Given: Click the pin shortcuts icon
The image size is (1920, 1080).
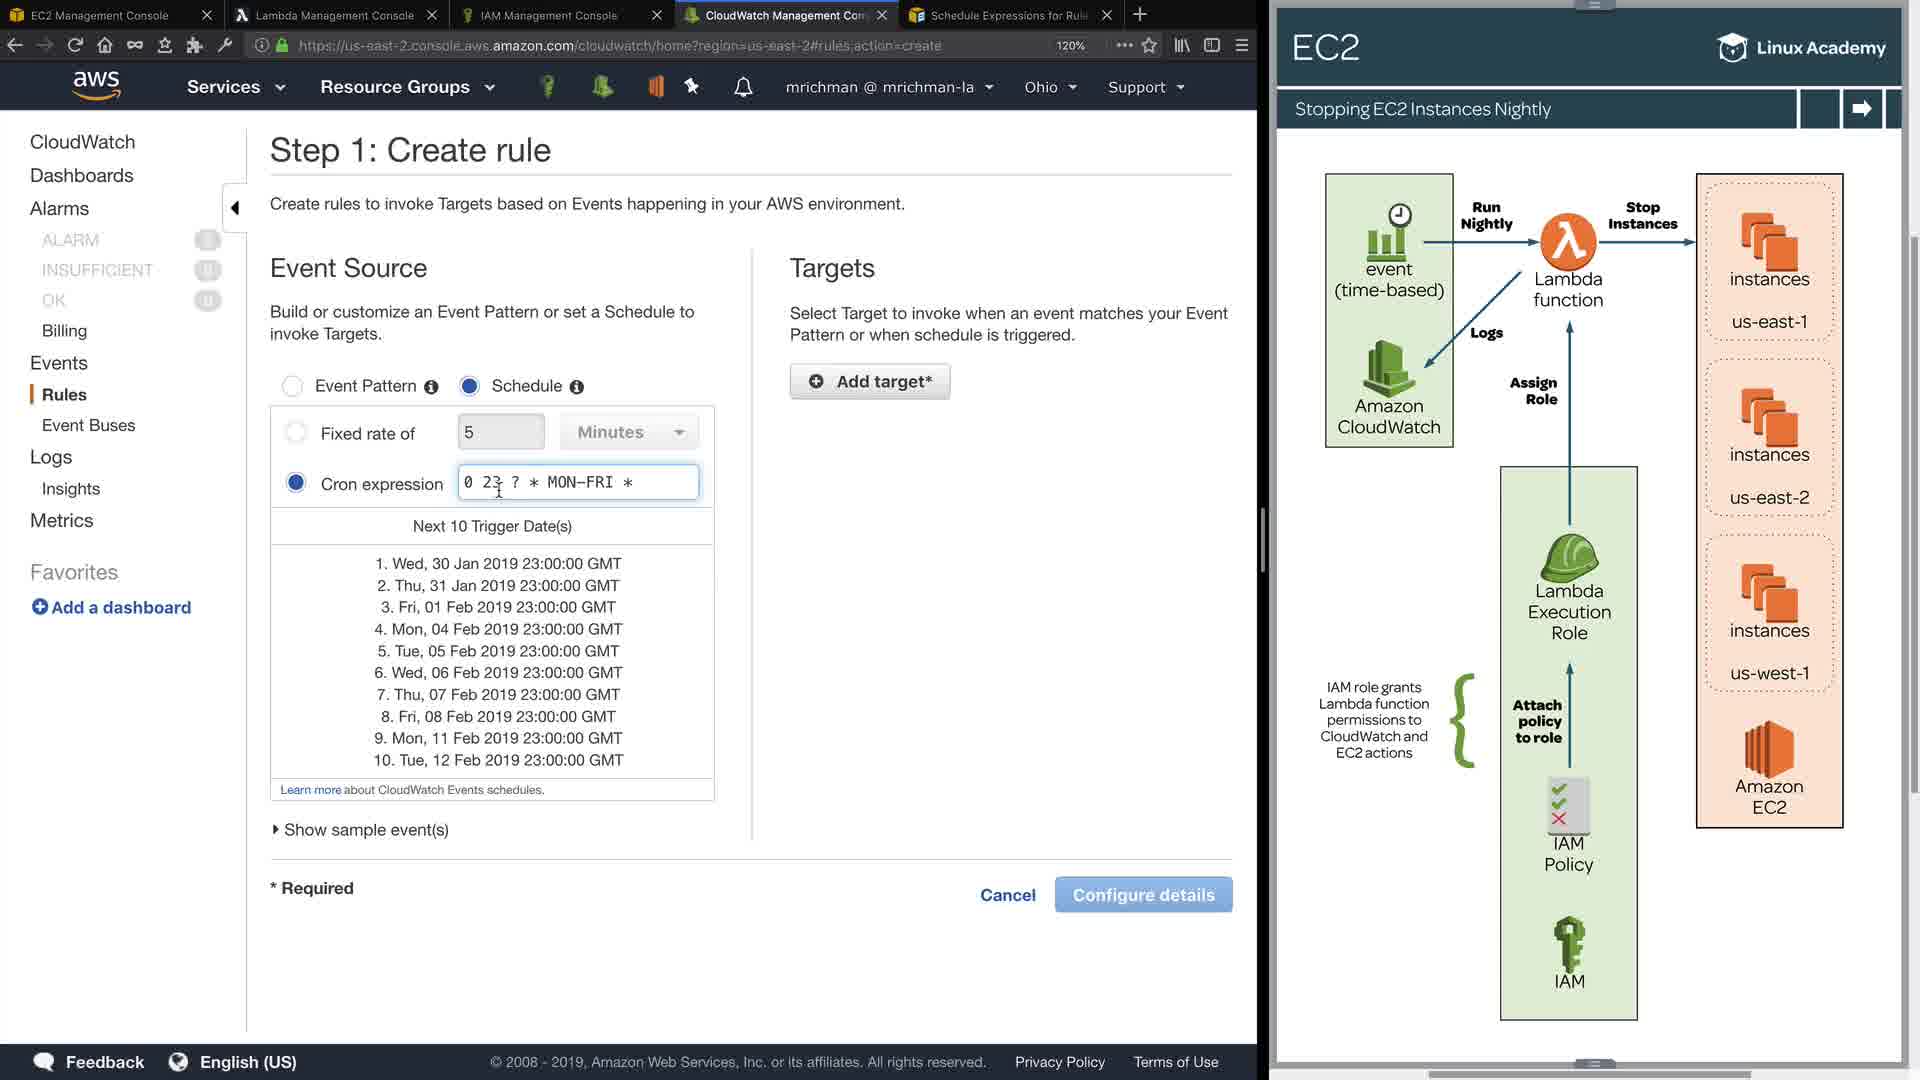Looking at the screenshot, I should [691, 87].
